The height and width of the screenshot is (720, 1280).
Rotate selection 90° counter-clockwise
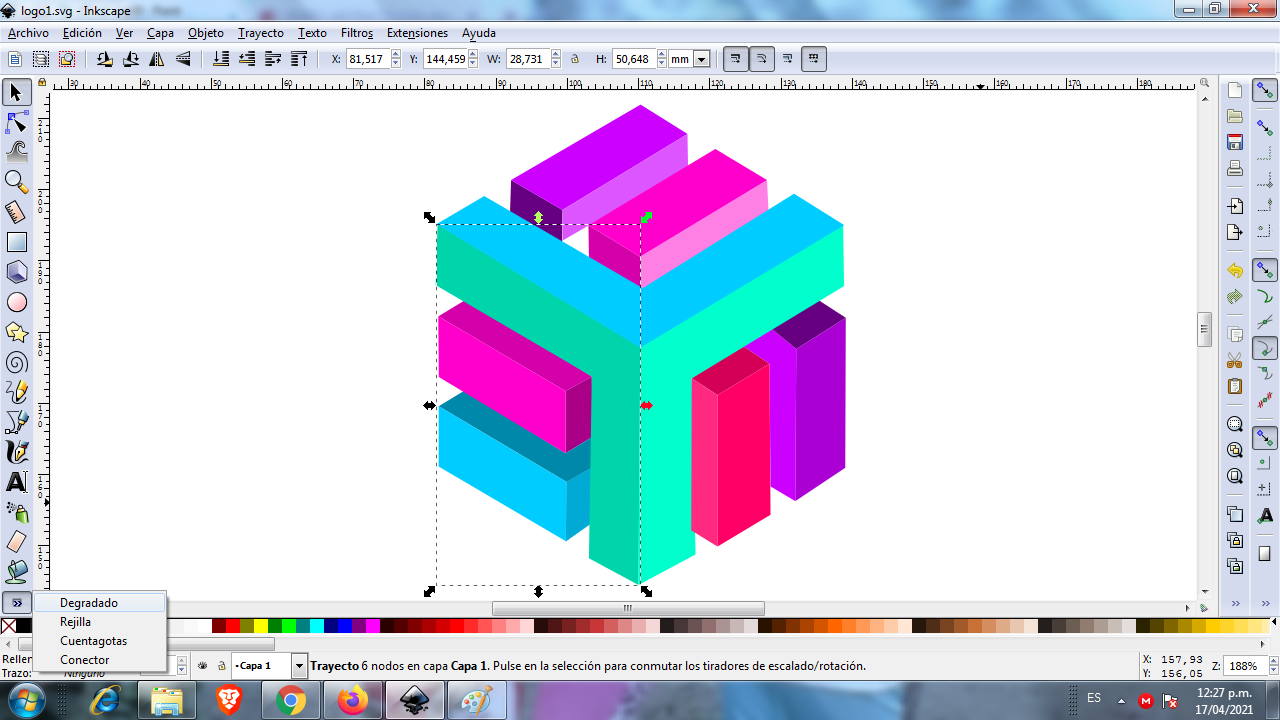(104, 59)
